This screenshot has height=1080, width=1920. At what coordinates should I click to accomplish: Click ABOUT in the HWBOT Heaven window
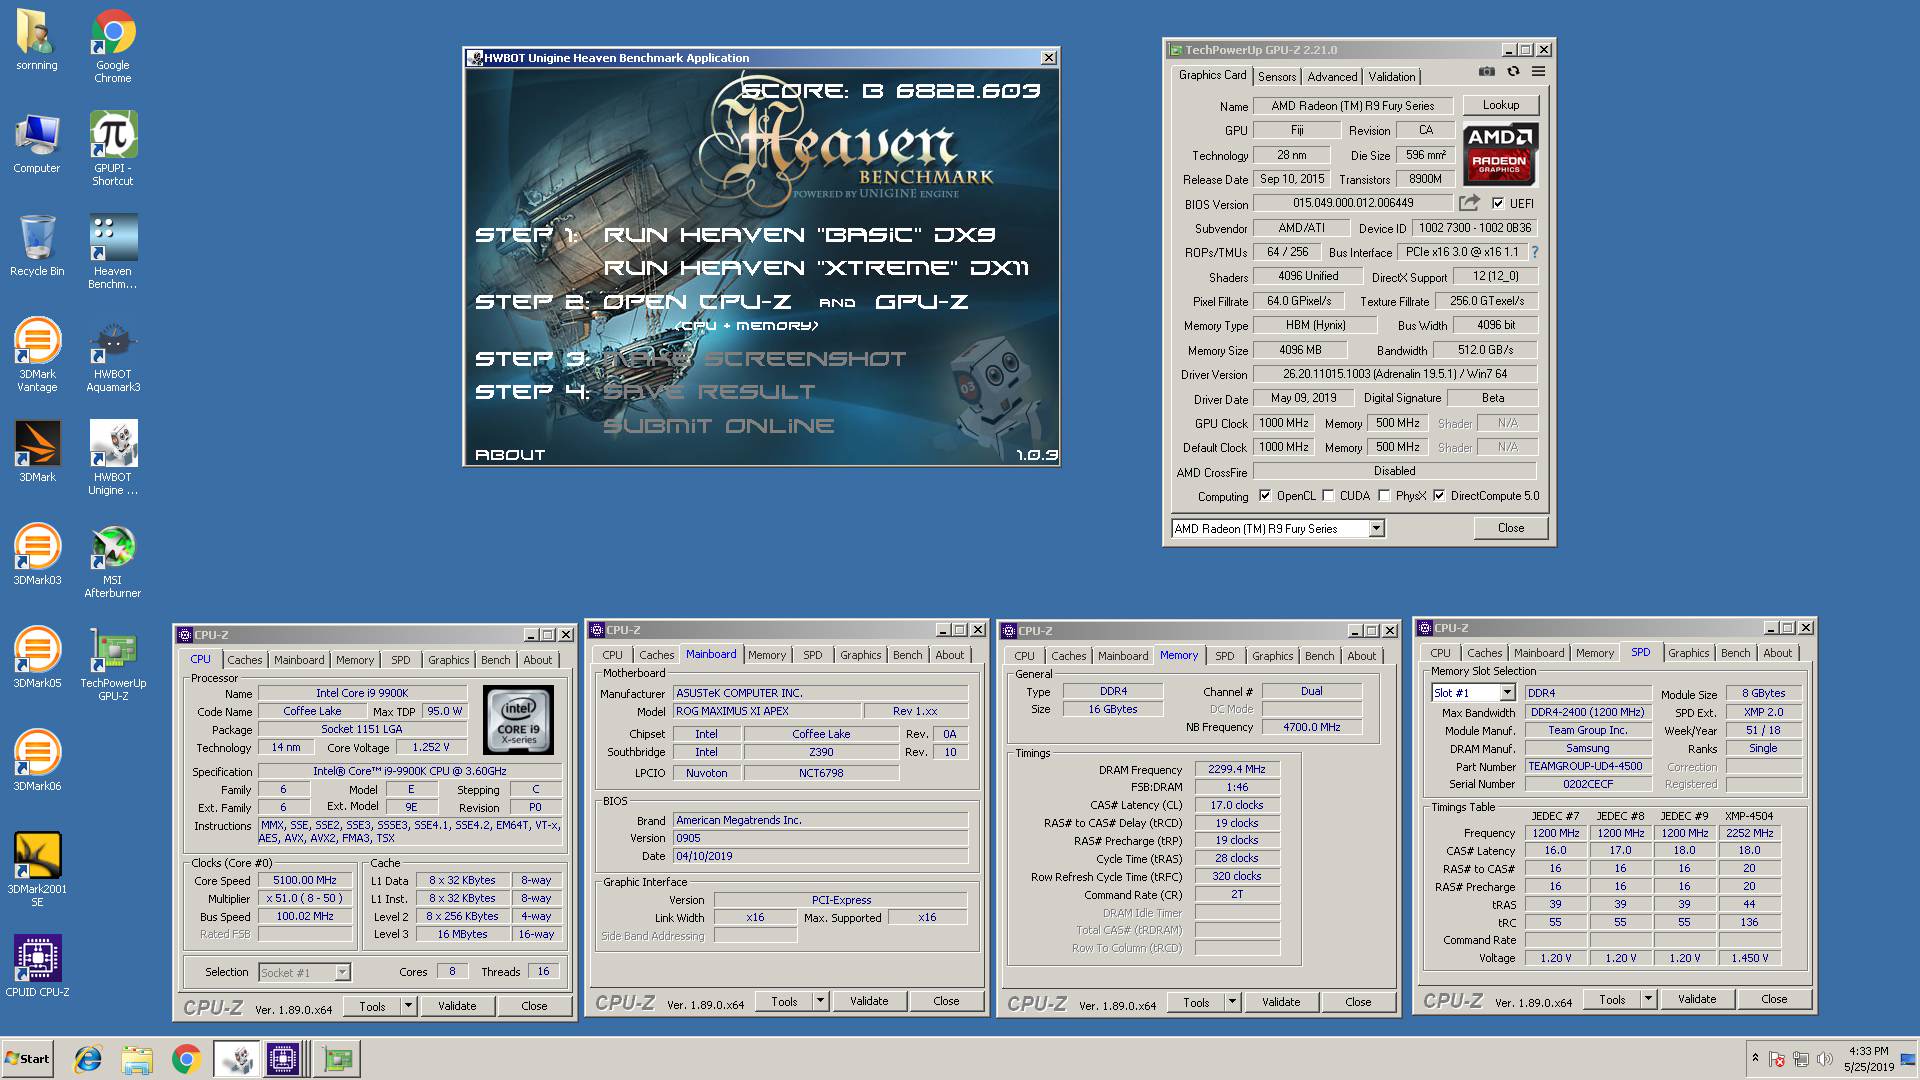(x=510, y=454)
